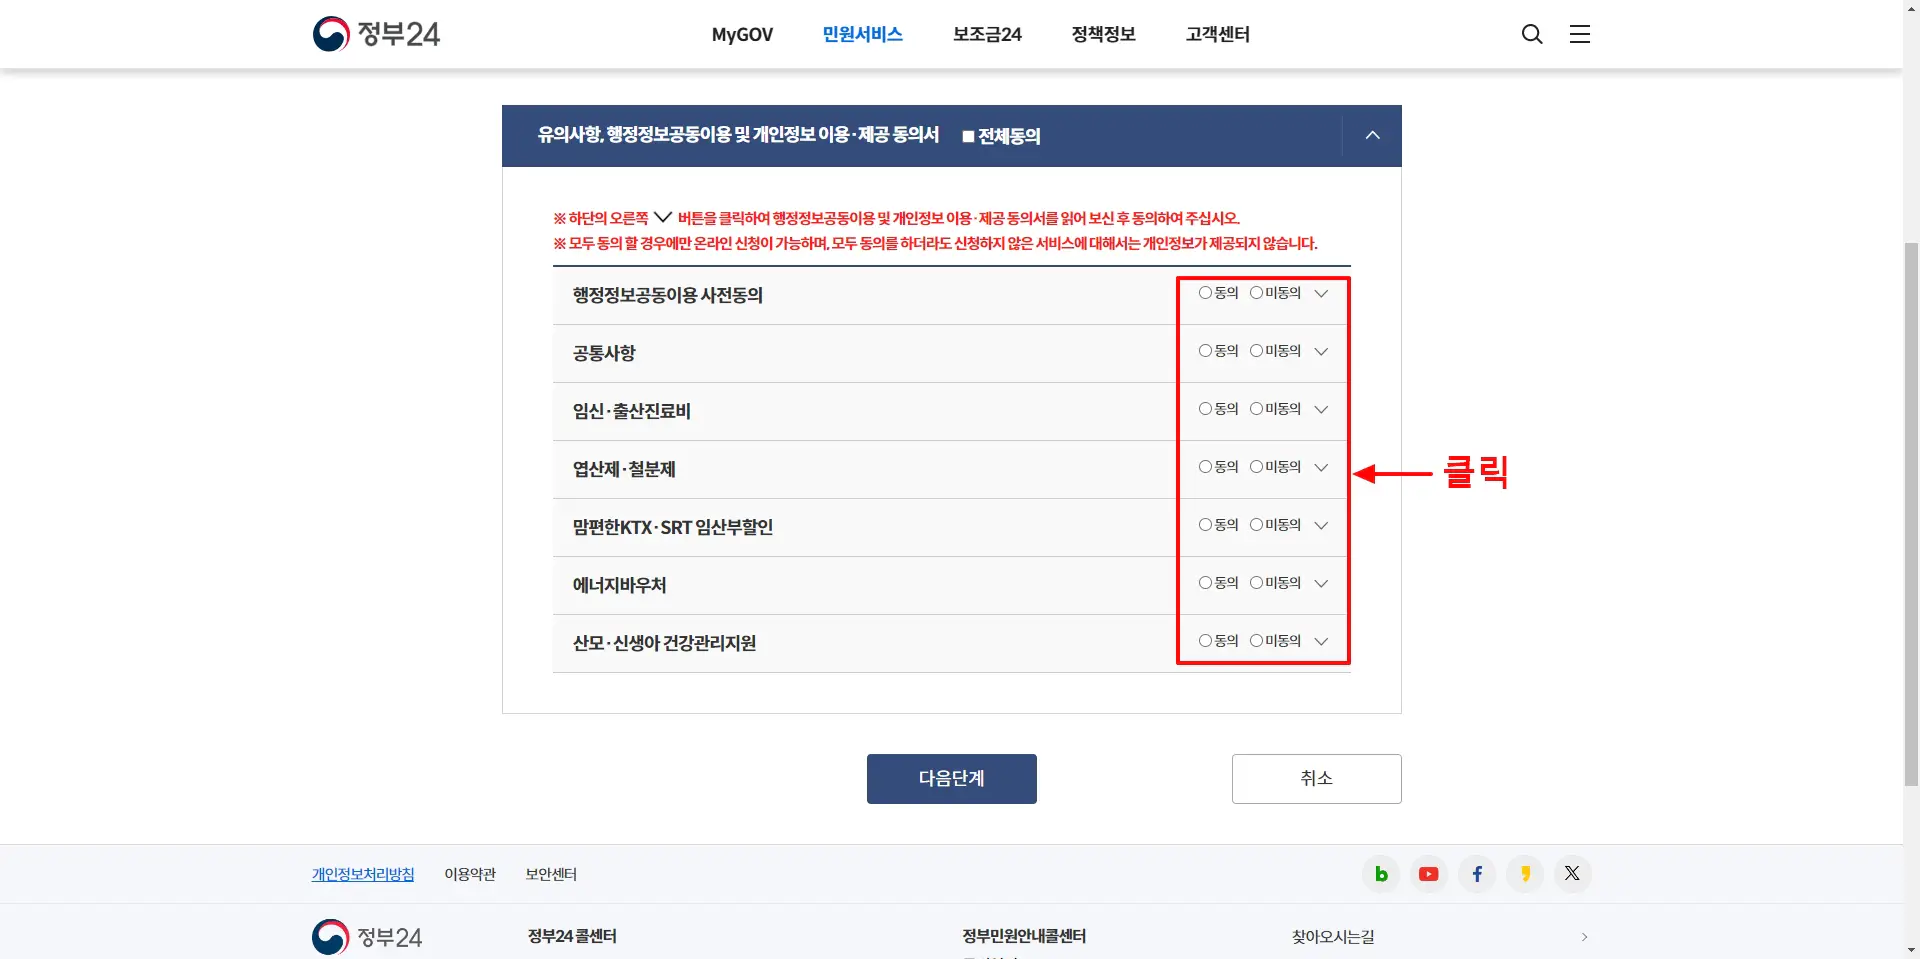The height and width of the screenshot is (959, 1920).
Task: Expand the 행정정보공동이용 사전동의 row chevron
Action: click(x=1321, y=294)
